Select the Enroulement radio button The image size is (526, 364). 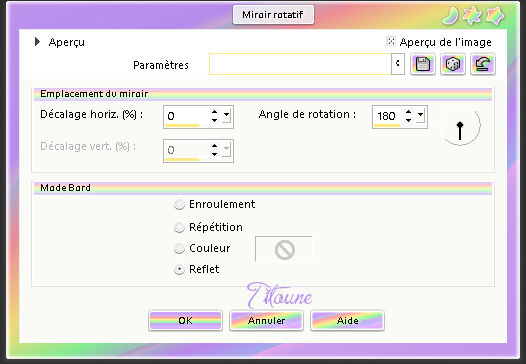[x=179, y=204]
